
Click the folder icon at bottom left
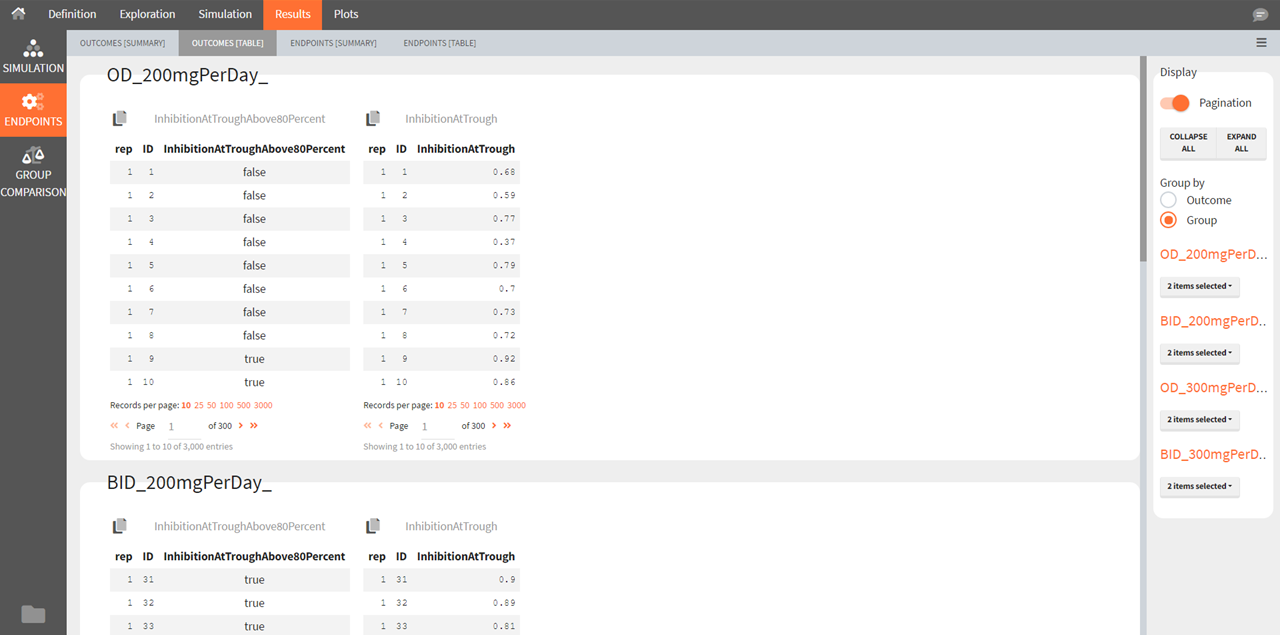coord(33,614)
